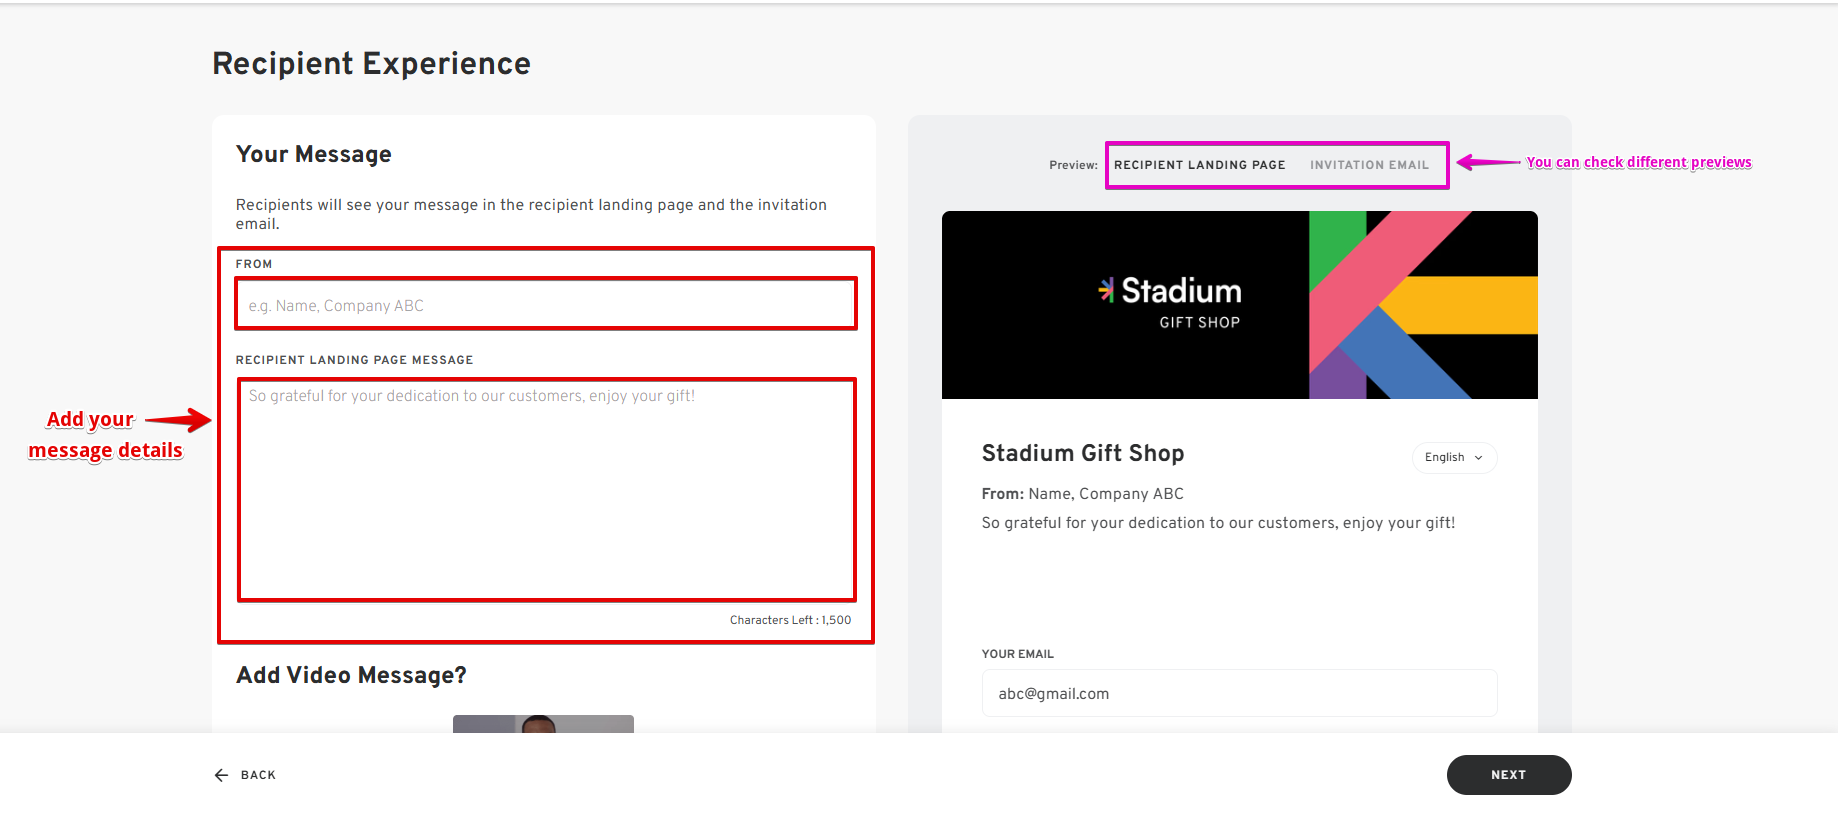This screenshot has height=814, width=1838.
Task: Click the Stadium banner image in preview
Action: (x=1239, y=305)
